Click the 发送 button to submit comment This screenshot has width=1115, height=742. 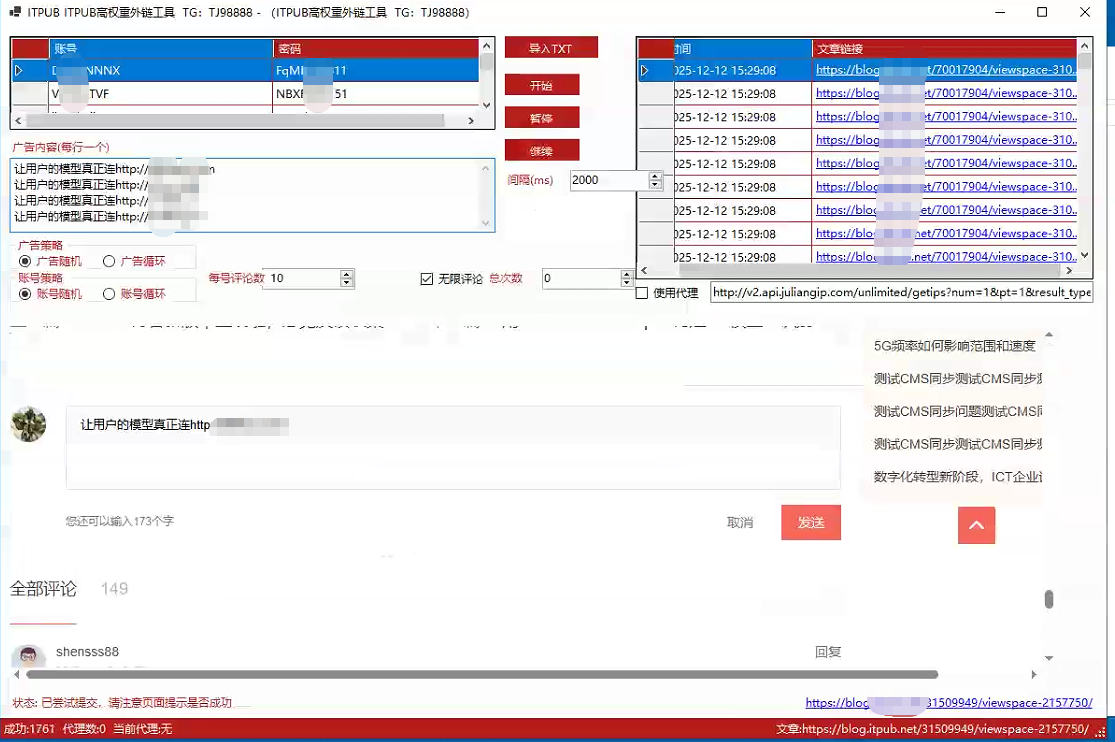[x=810, y=522]
